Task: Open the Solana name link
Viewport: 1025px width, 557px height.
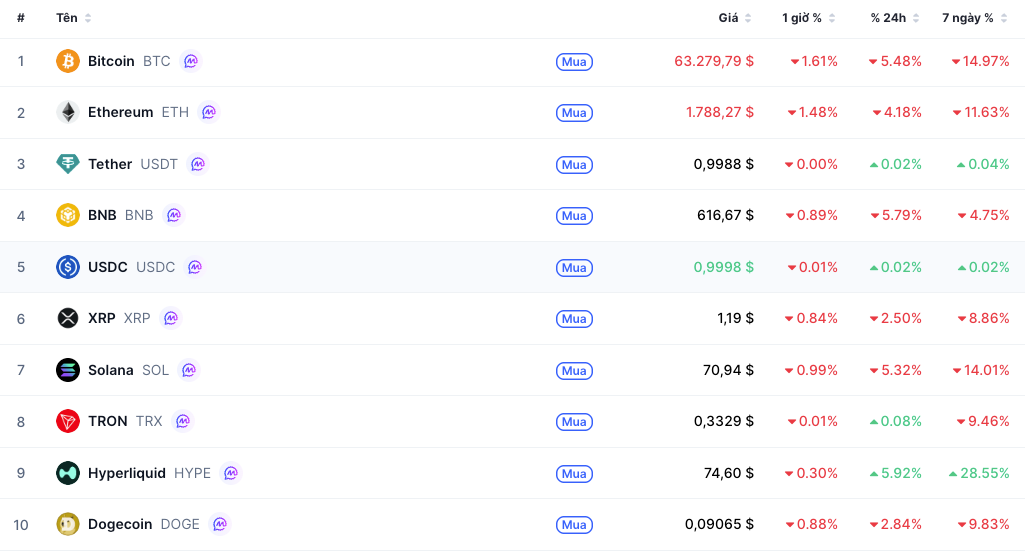Action: 110,370
